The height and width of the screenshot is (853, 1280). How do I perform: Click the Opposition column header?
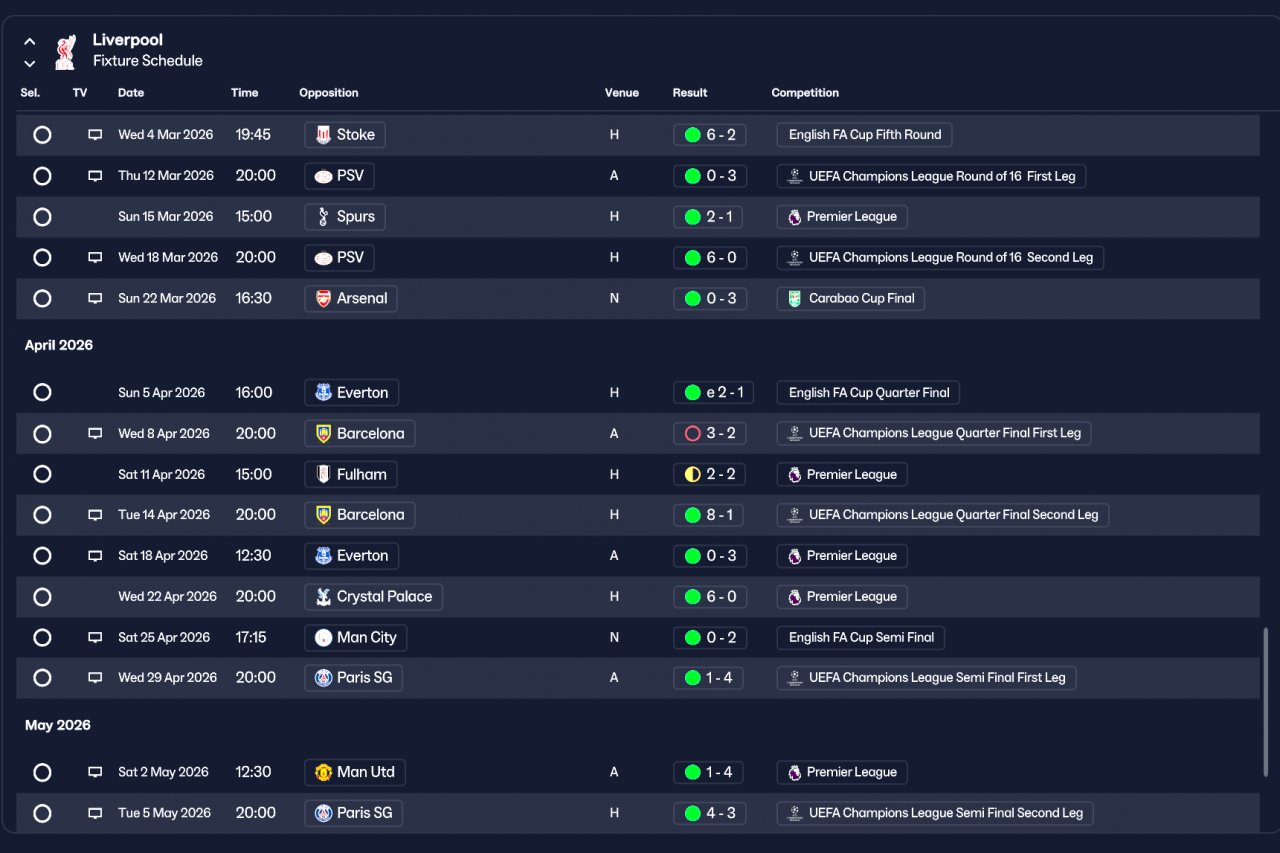tap(329, 93)
